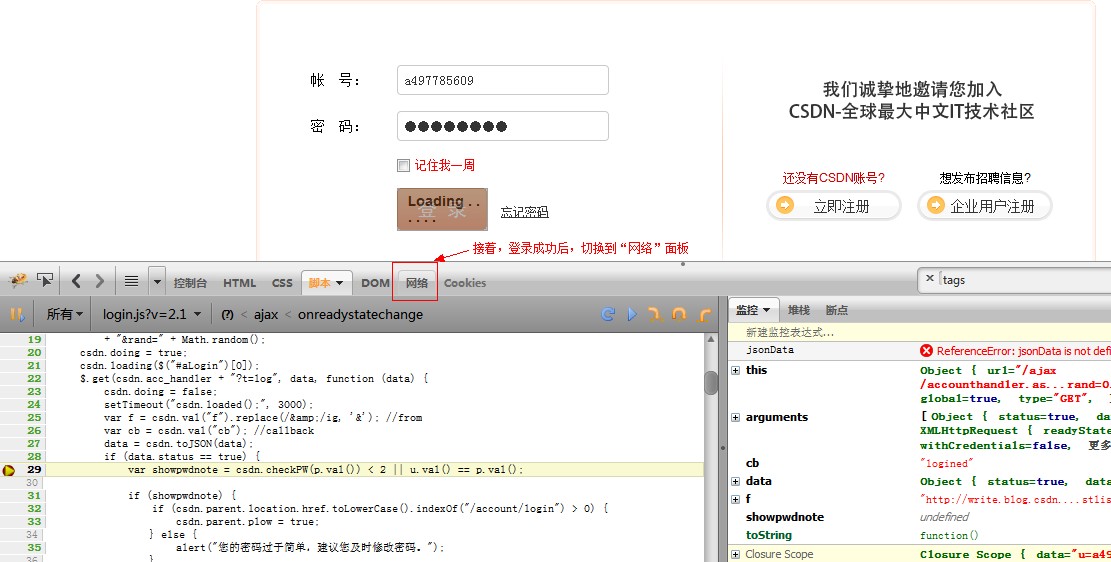This screenshot has width=1111, height=562.
Task: Select the onreadystatechange stack frame
Action: coord(360,314)
